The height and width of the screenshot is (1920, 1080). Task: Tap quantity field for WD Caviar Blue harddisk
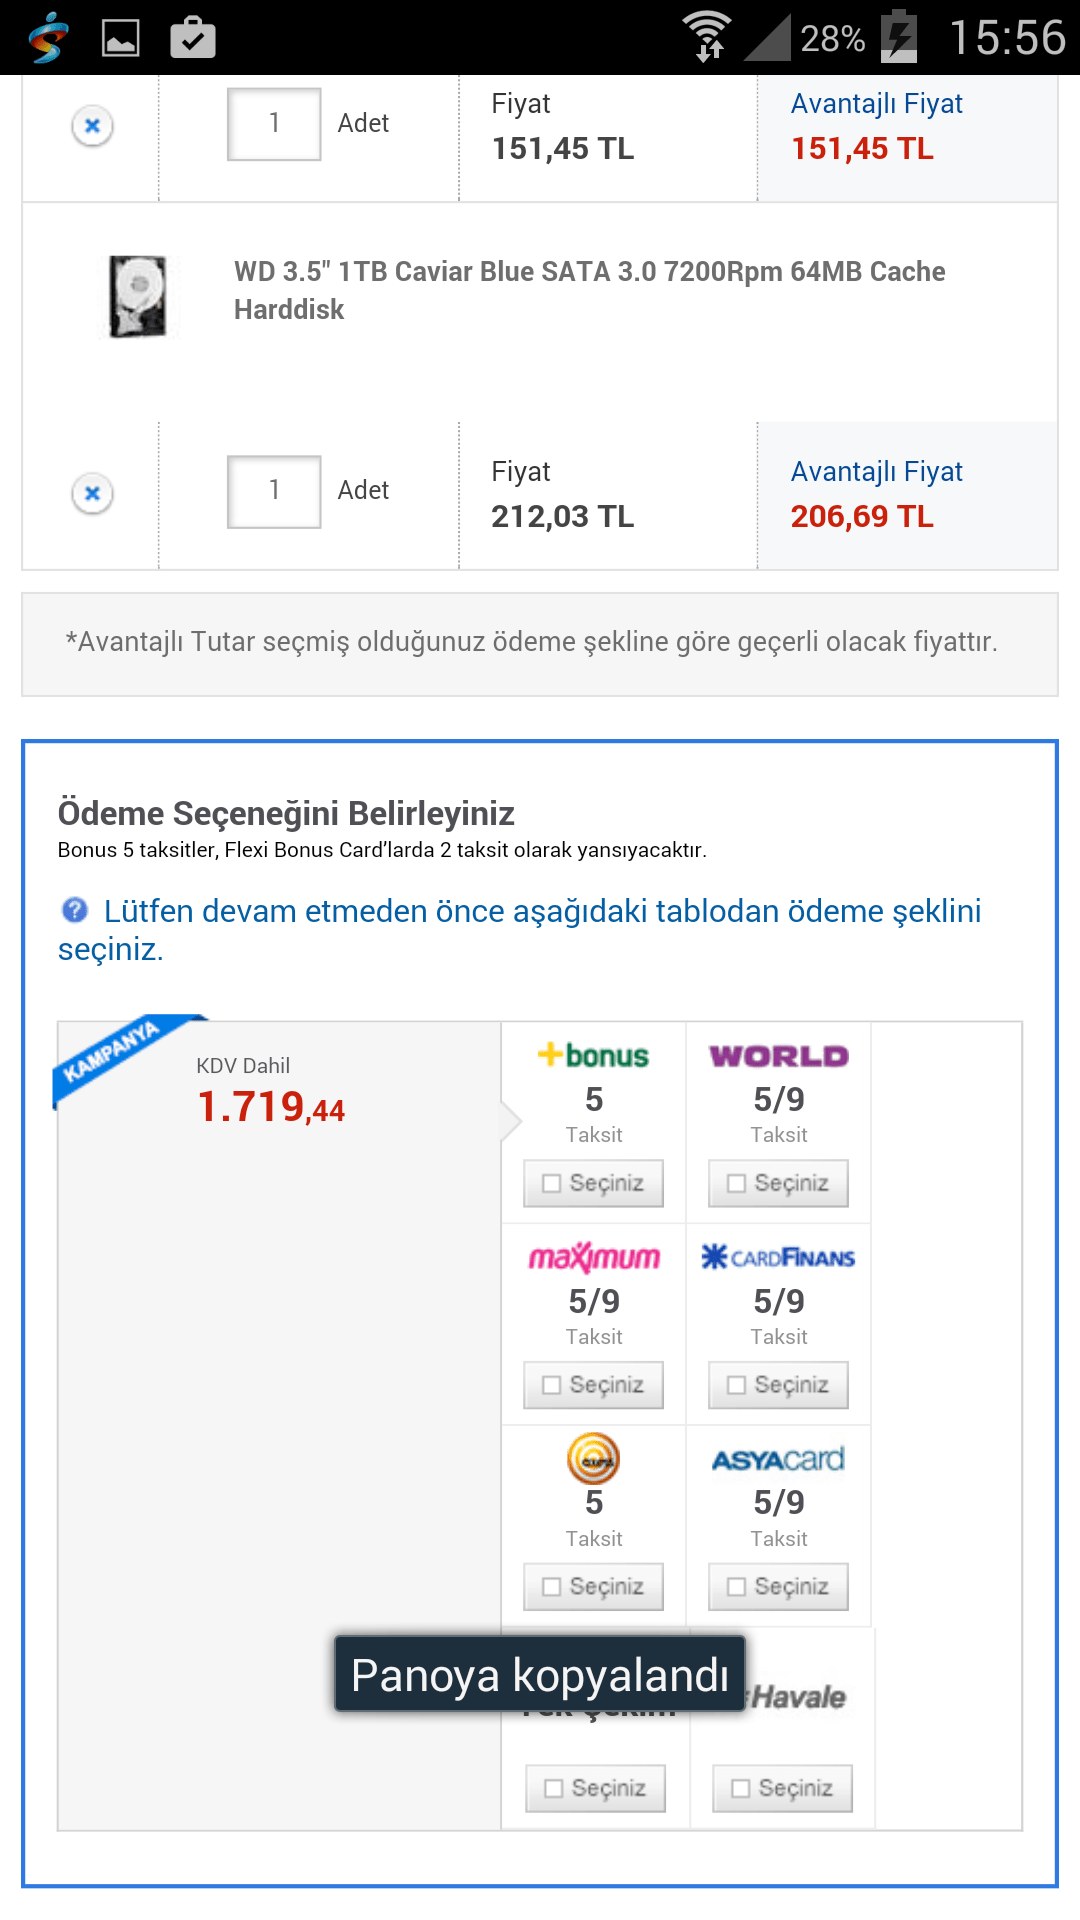point(274,491)
